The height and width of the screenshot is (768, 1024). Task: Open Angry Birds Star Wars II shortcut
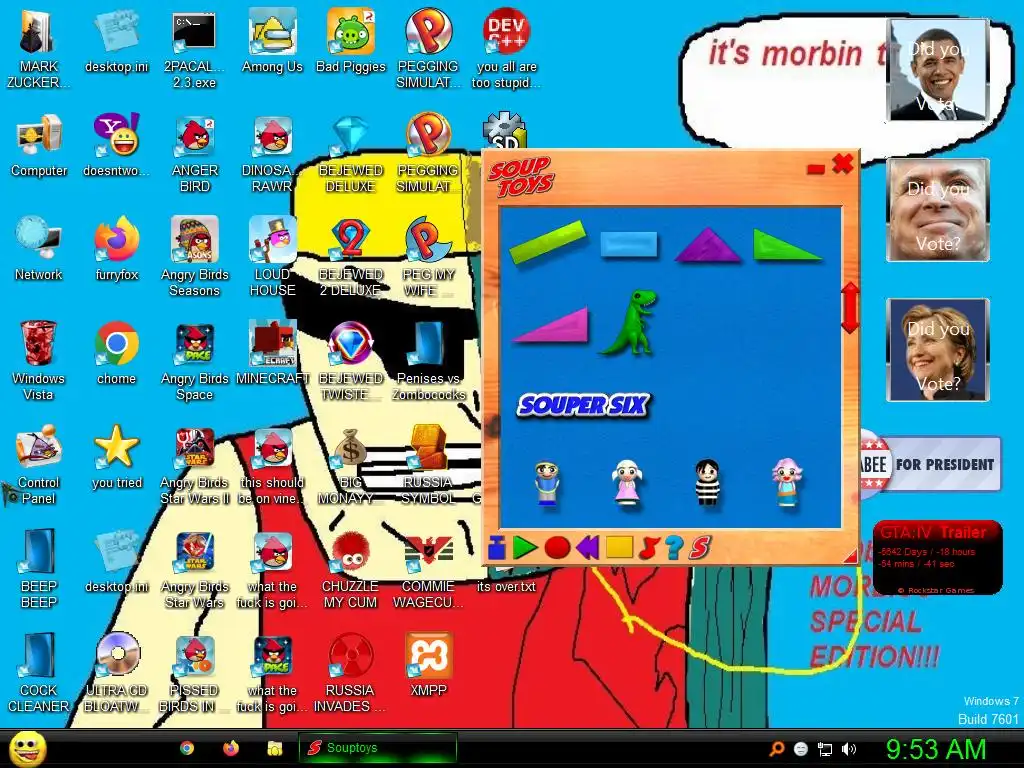pyautogui.click(x=195, y=464)
